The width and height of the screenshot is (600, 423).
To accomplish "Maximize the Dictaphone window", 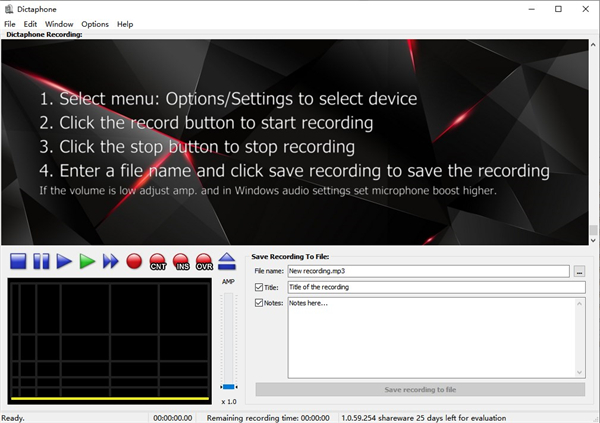I will pos(558,9).
